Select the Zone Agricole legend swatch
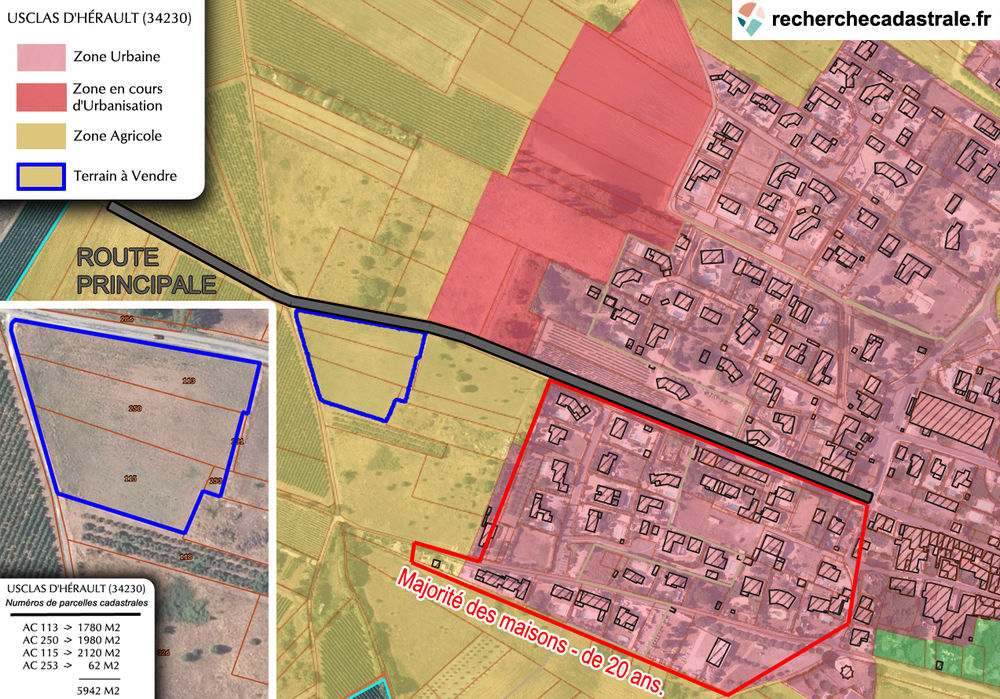The height and width of the screenshot is (699, 1000). click(x=41, y=136)
